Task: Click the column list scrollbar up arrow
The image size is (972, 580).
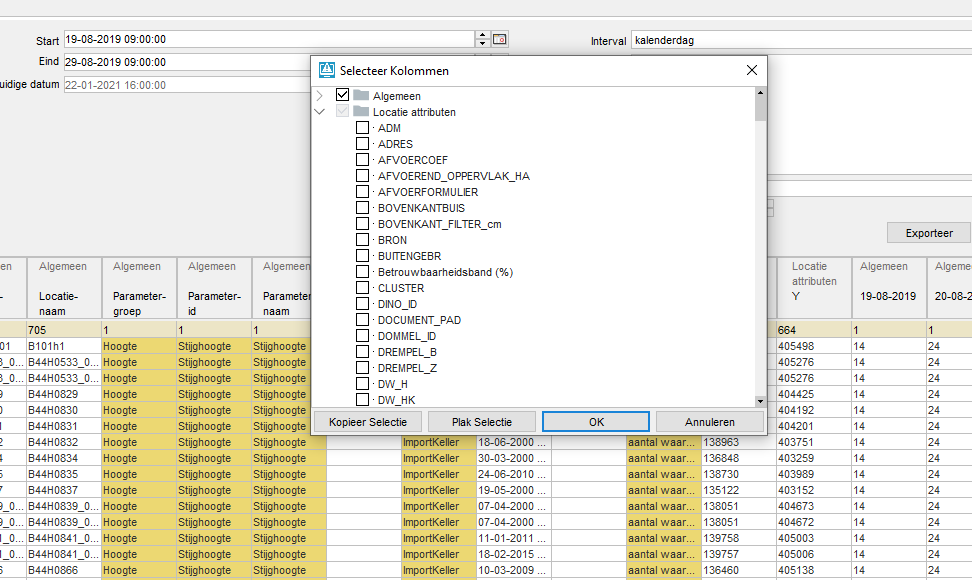Action: (761, 92)
